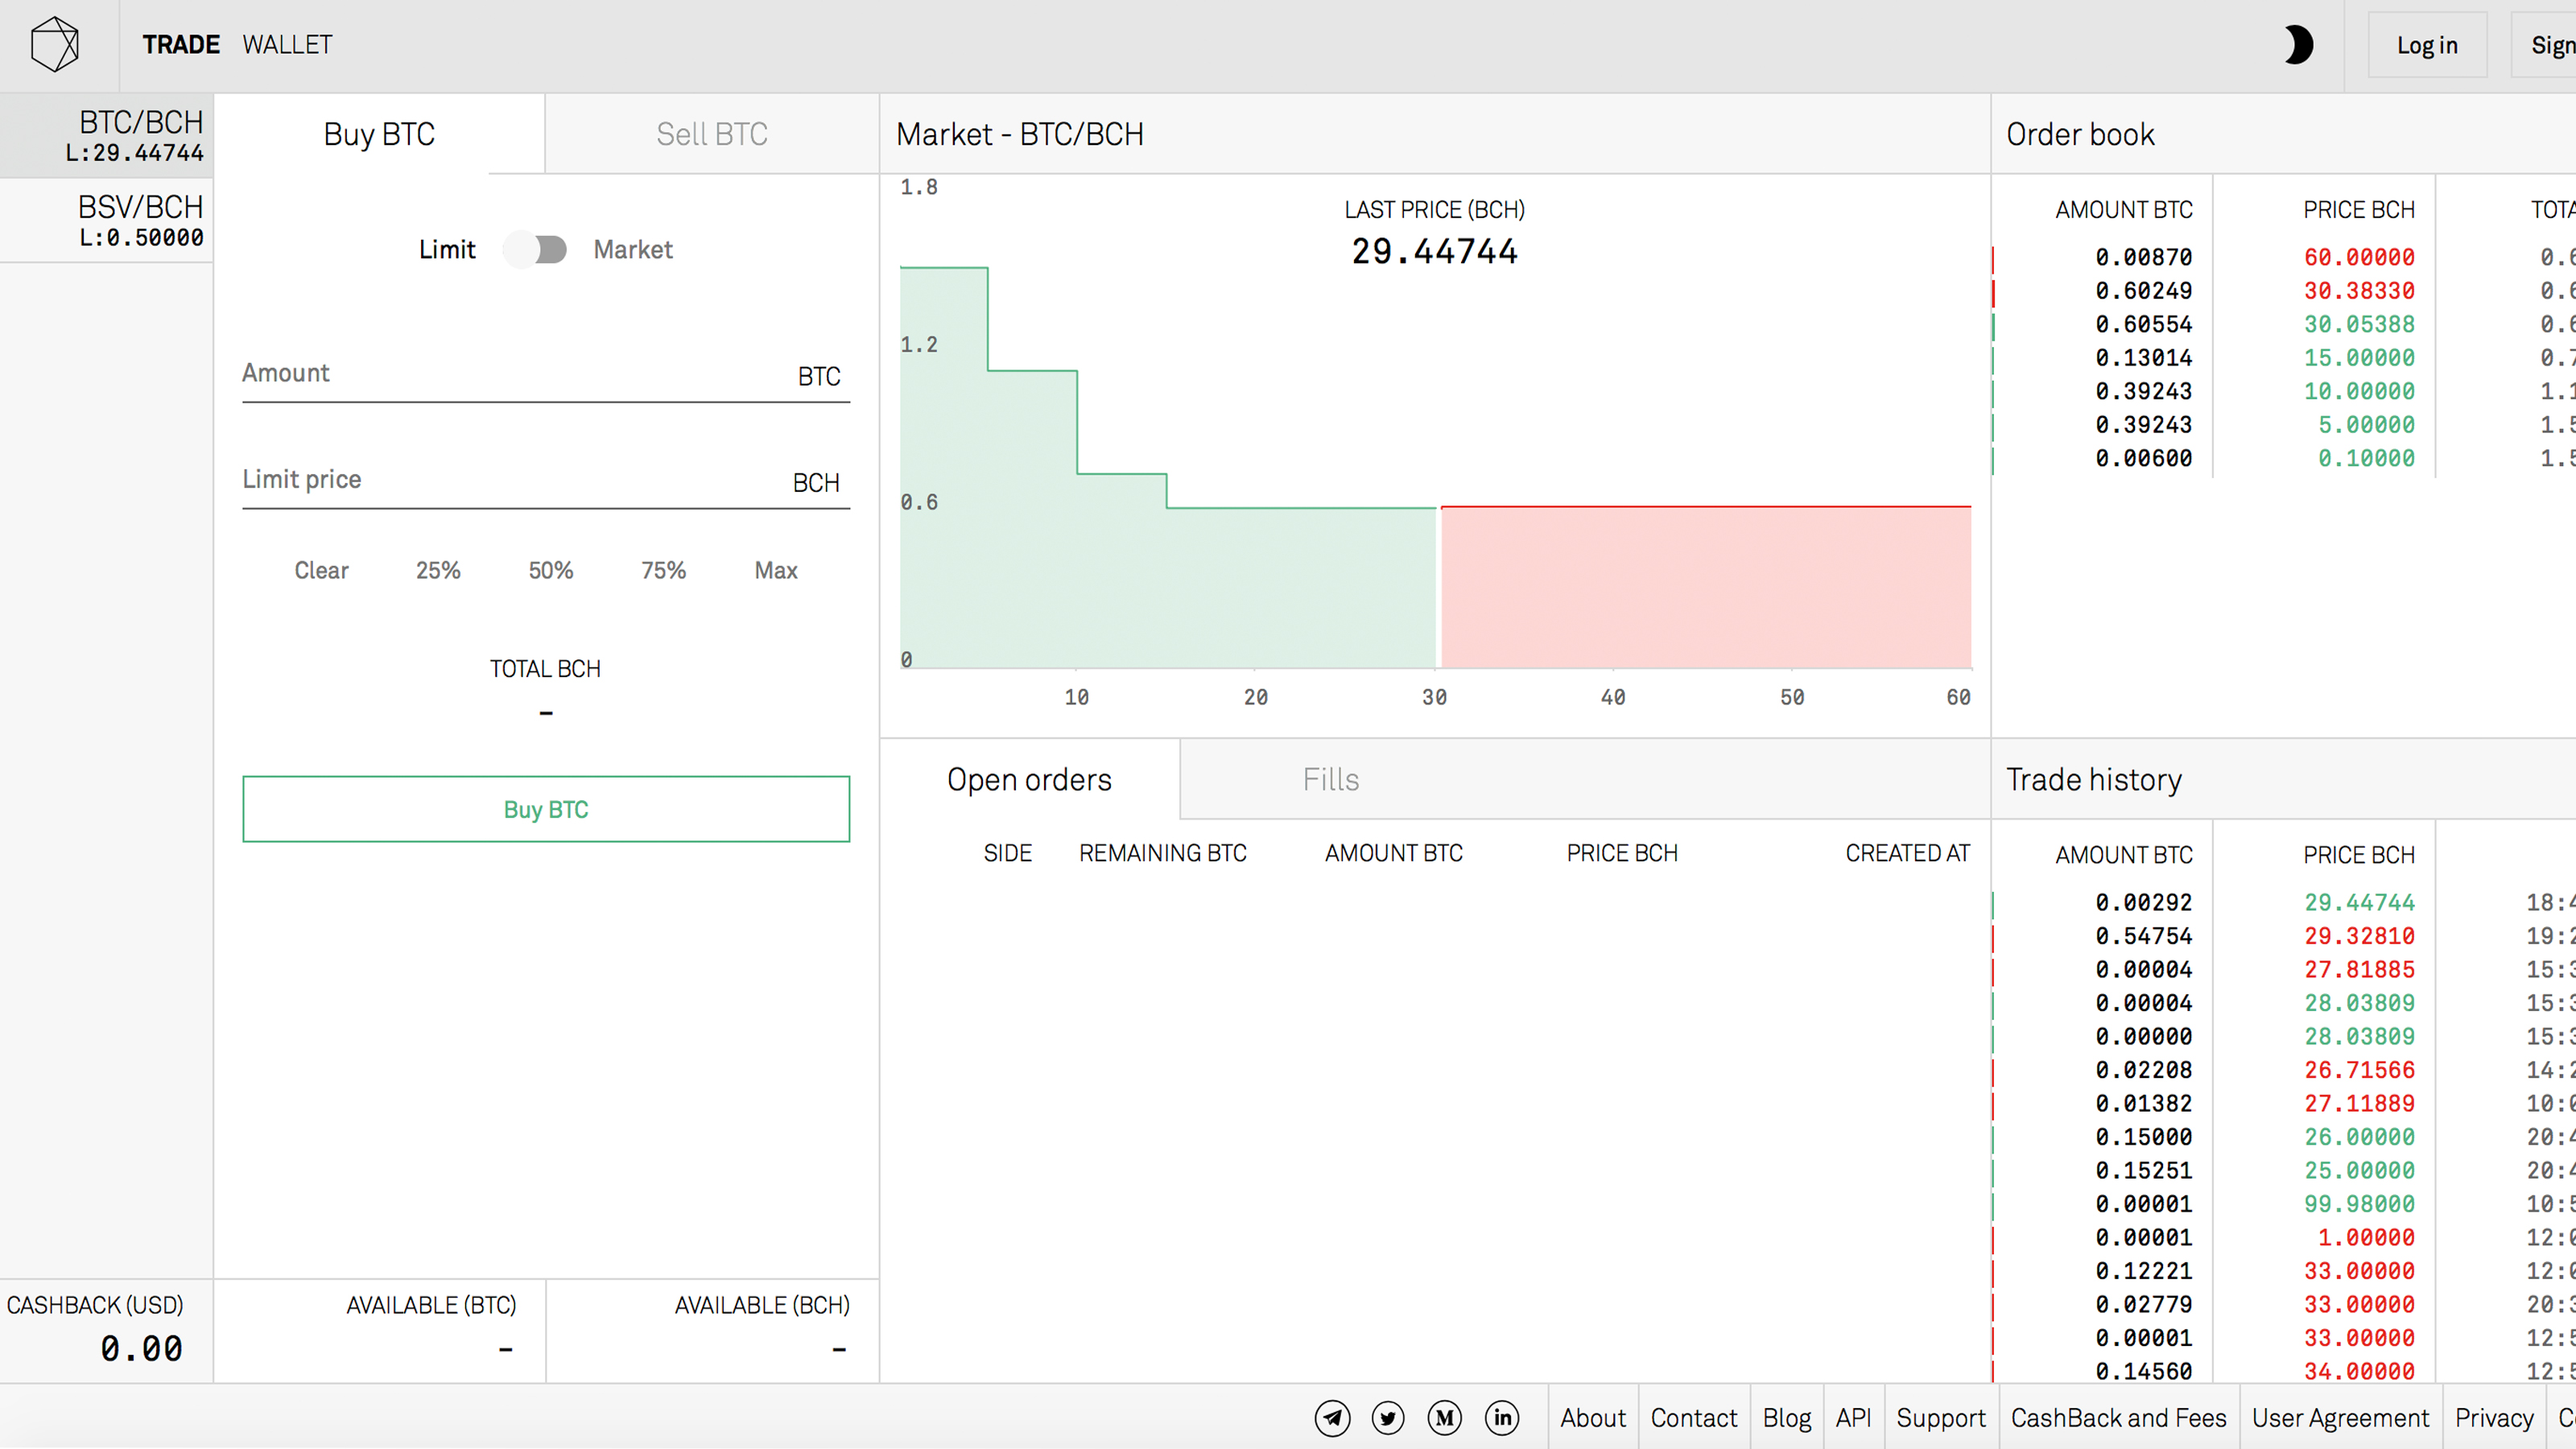Open the Medium icon in the footer
Screen dimensions: 2576x1449
[x=1444, y=1417]
